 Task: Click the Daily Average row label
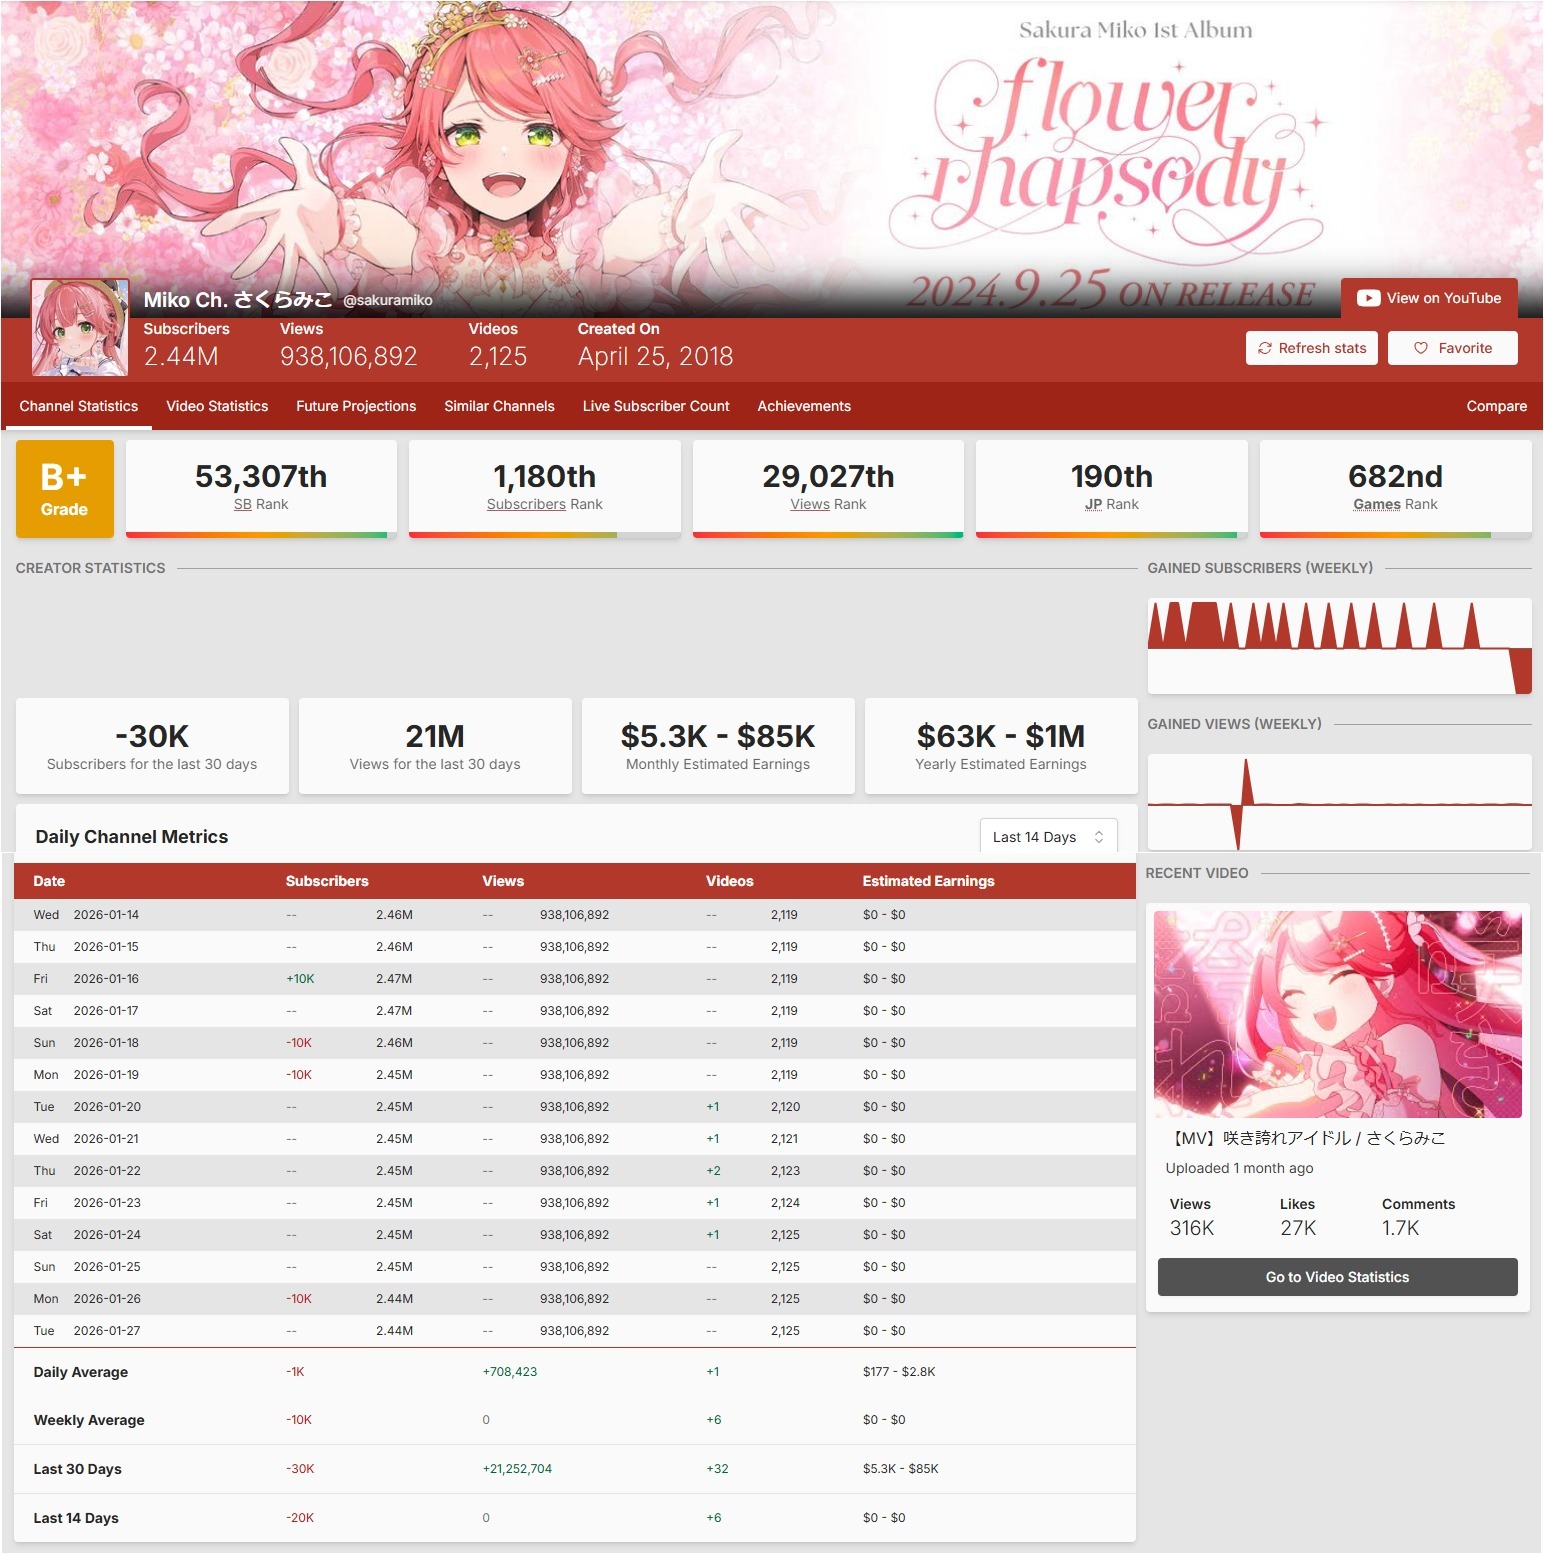pos(81,1372)
